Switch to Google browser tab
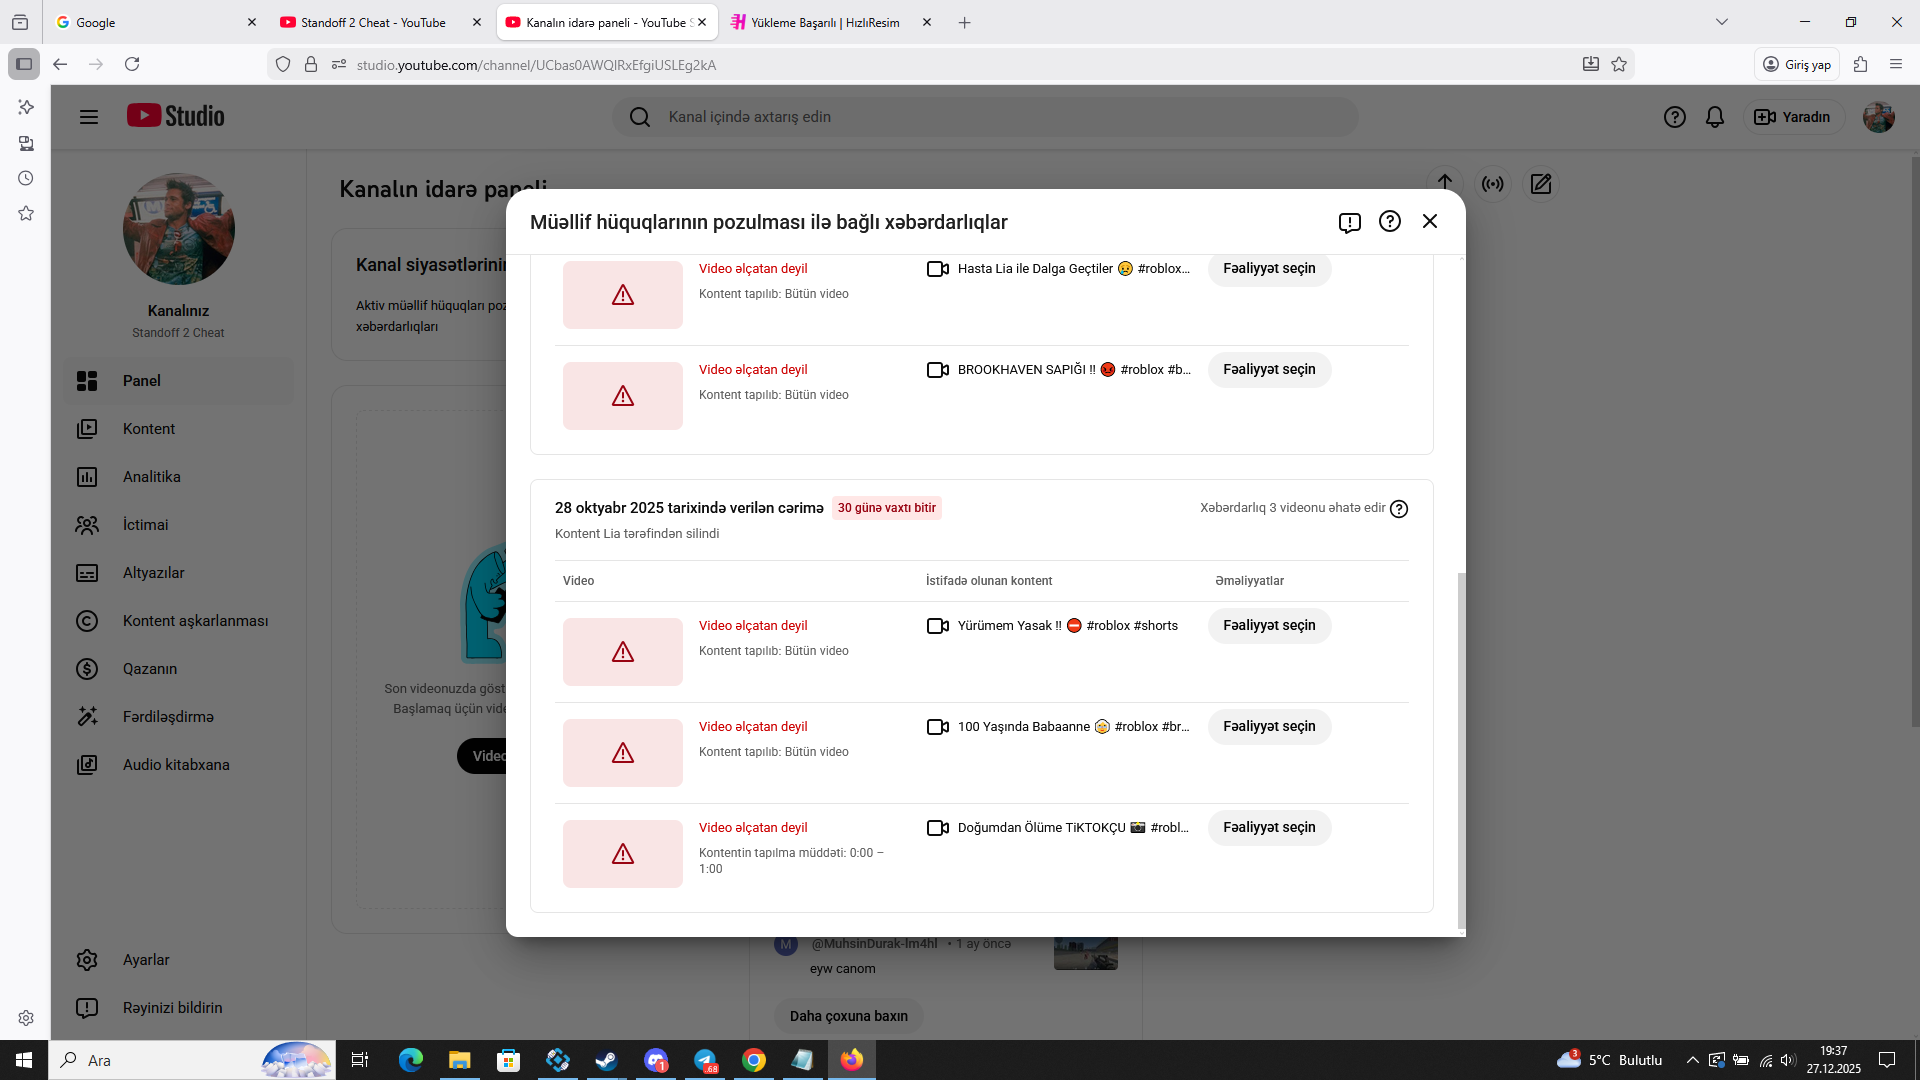The image size is (1920, 1080). coord(155,22)
